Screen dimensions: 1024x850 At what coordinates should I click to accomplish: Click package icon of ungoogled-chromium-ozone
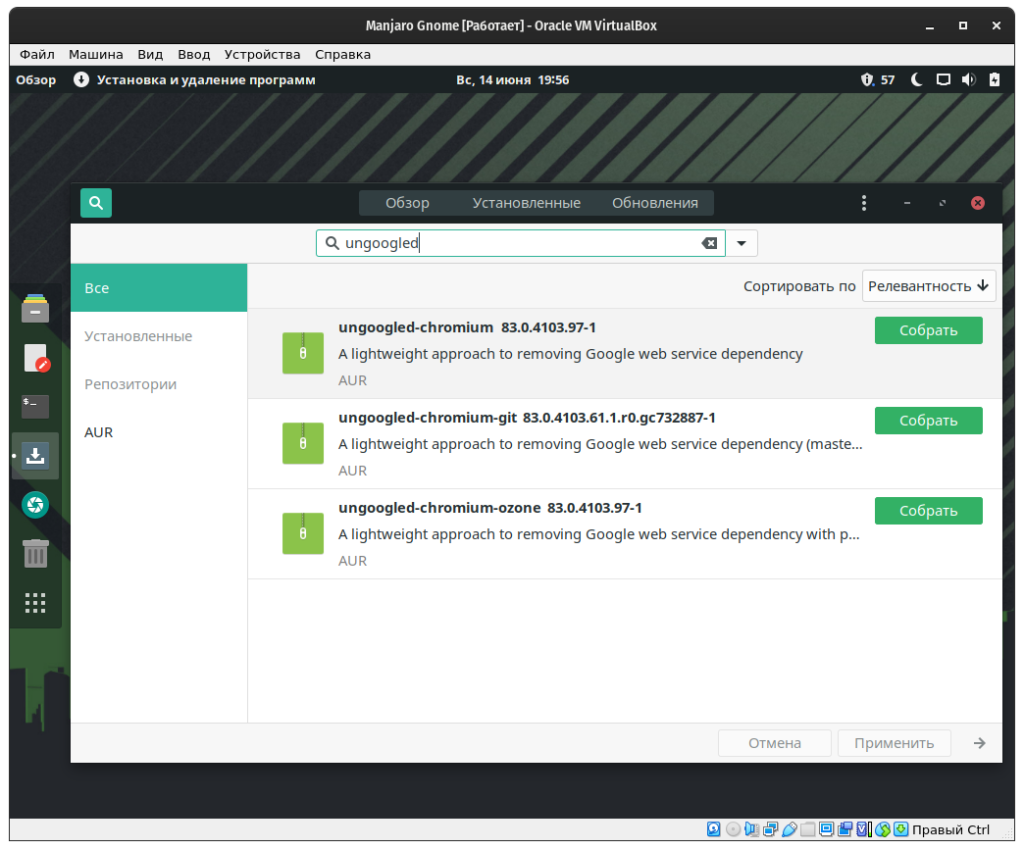click(302, 533)
